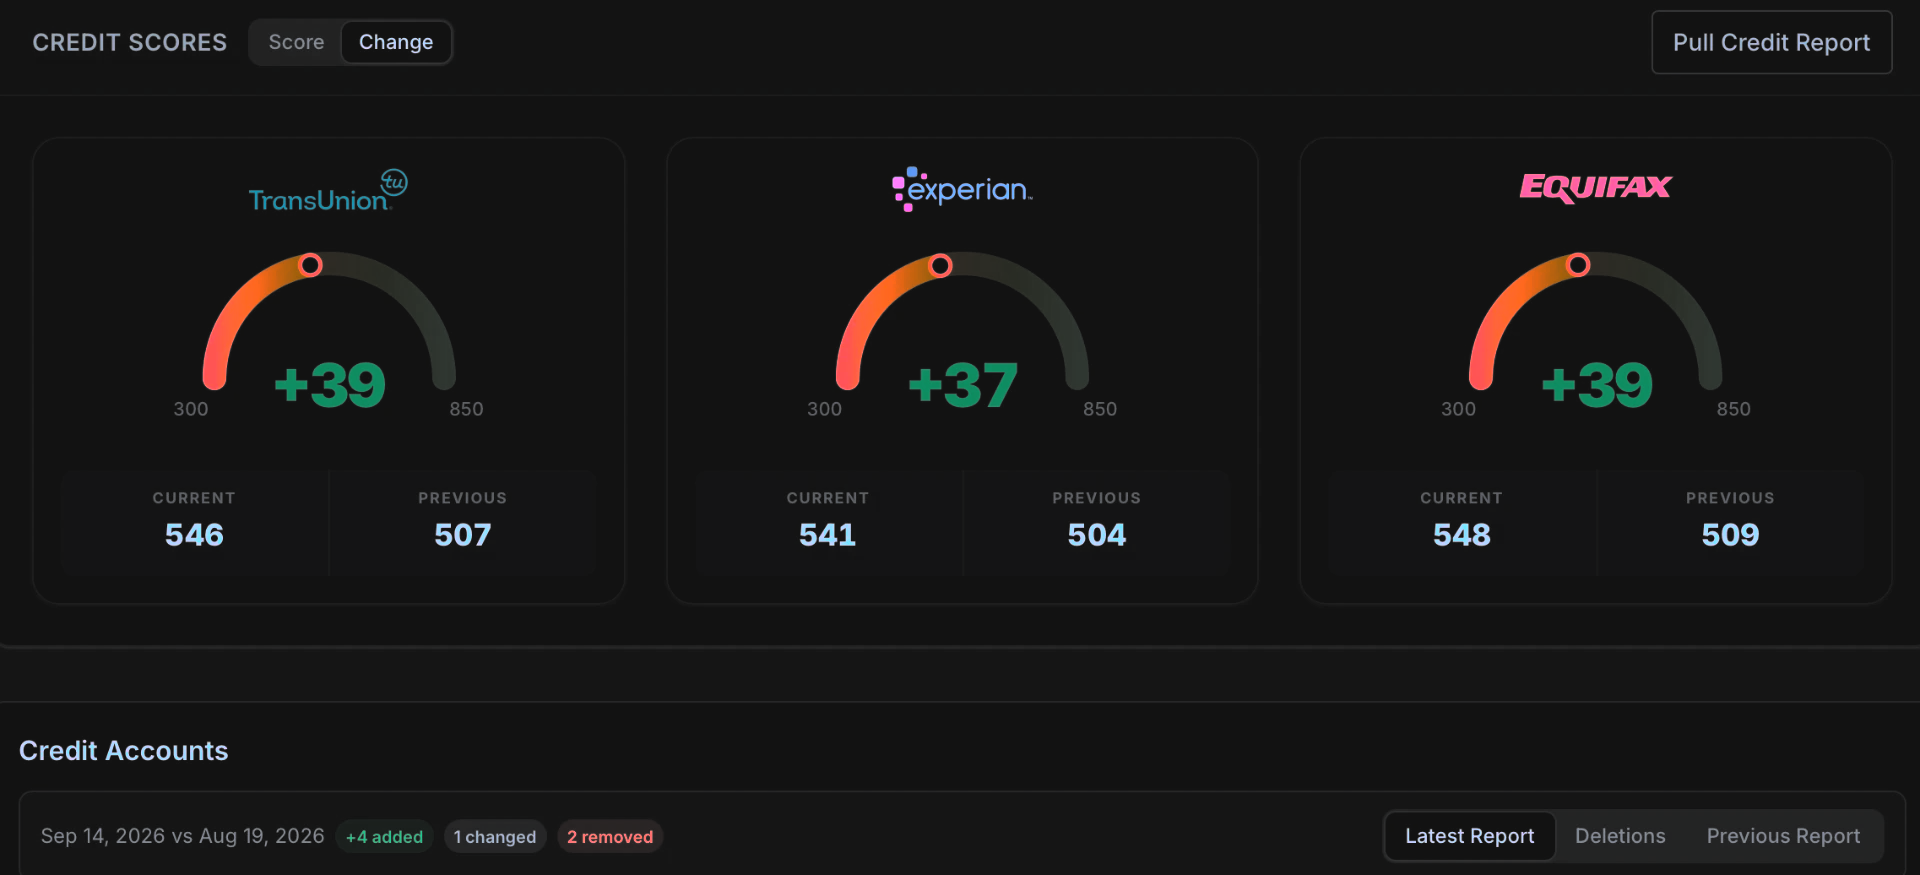
Task: Click the Experian +37 change value
Action: pos(962,385)
